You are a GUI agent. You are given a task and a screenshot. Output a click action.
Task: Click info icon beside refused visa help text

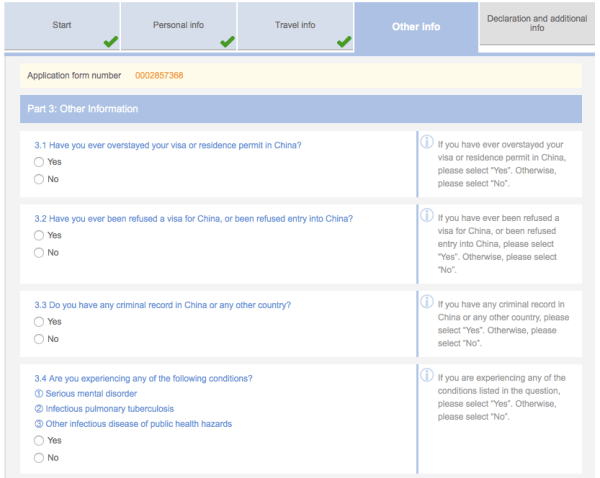[426, 217]
